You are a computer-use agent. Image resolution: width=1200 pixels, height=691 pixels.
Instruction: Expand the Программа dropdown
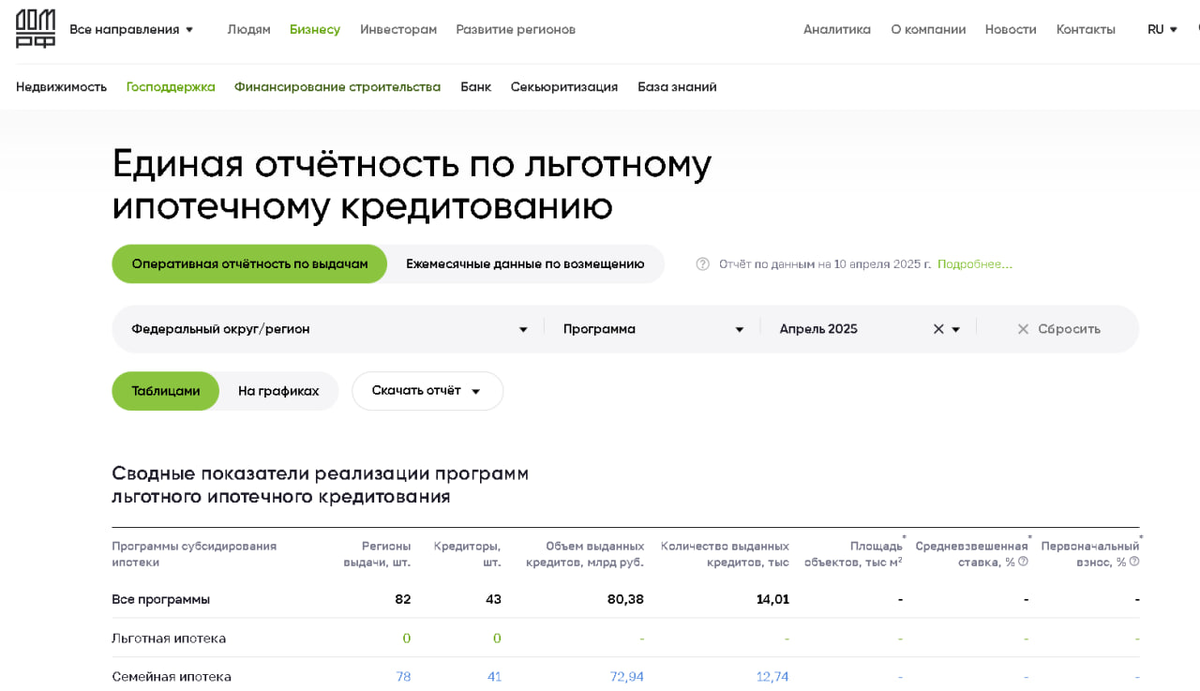pyautogui.click(x=653, y=329)
